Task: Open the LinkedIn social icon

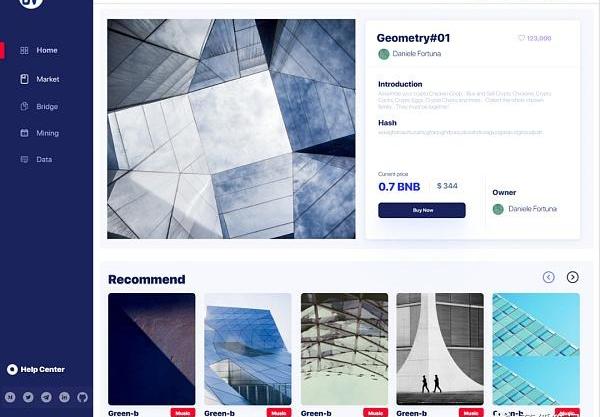Action: click(x=64, y=397)
